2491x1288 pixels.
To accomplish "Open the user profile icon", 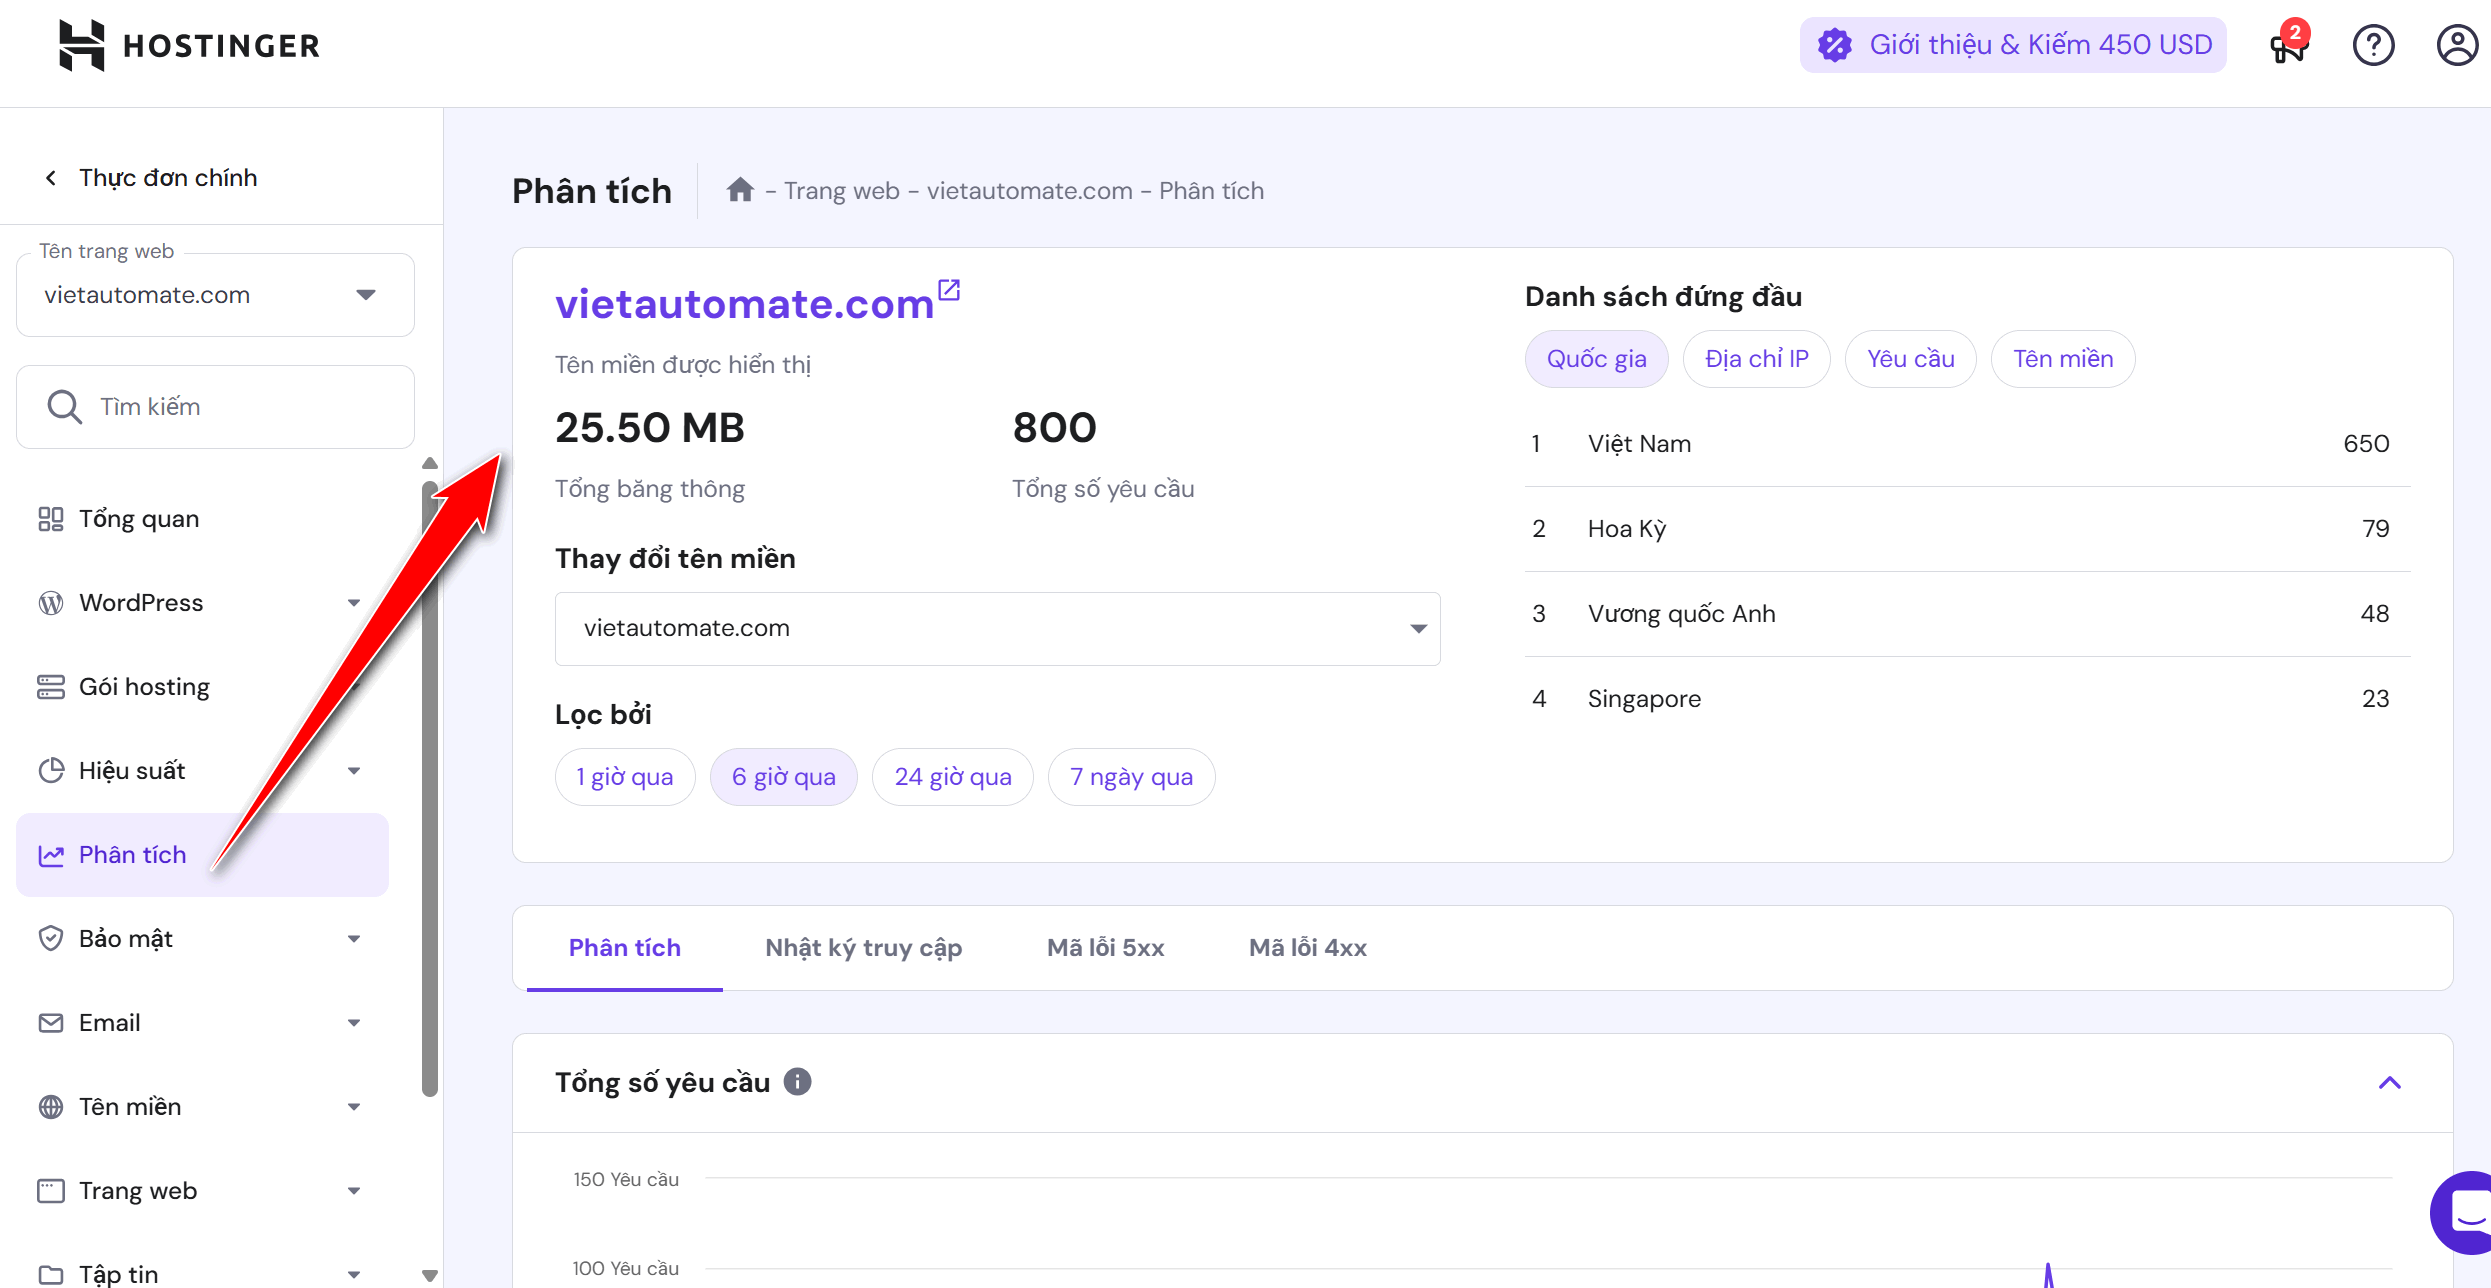I will click(2457, 45).
